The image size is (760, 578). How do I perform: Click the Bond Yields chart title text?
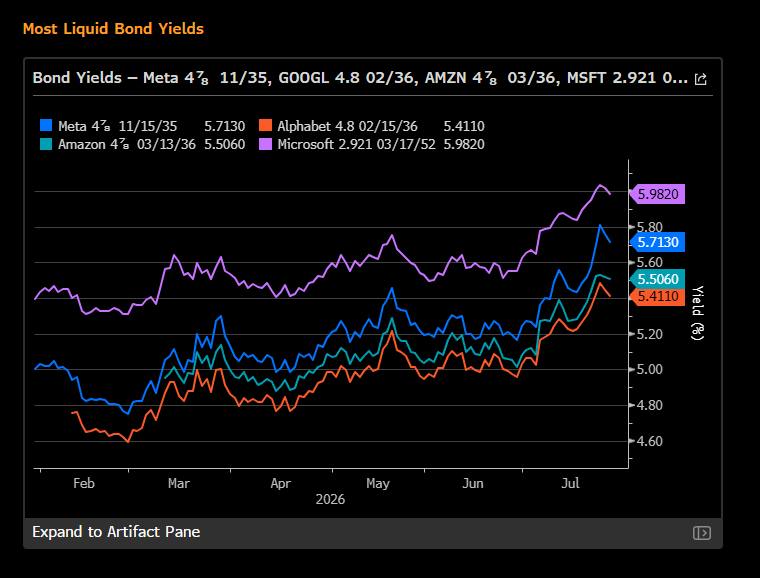pos(360,78)
